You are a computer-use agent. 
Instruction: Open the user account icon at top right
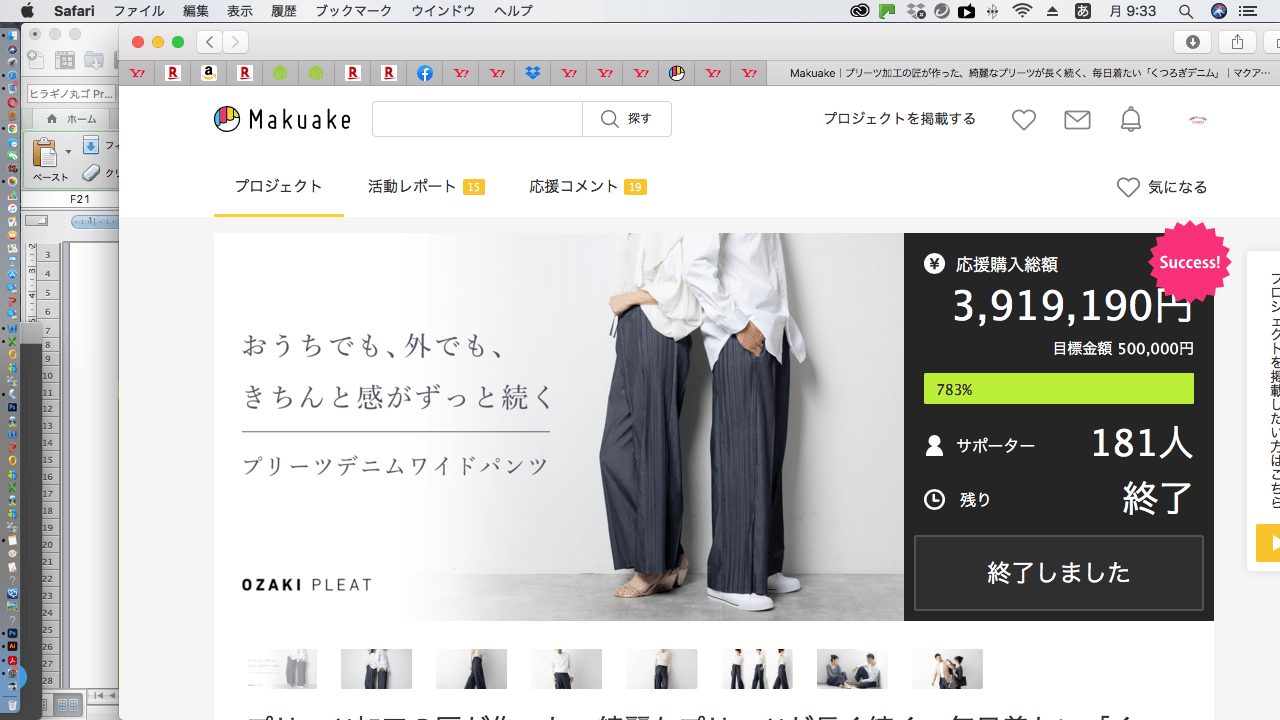point(1197,119)
